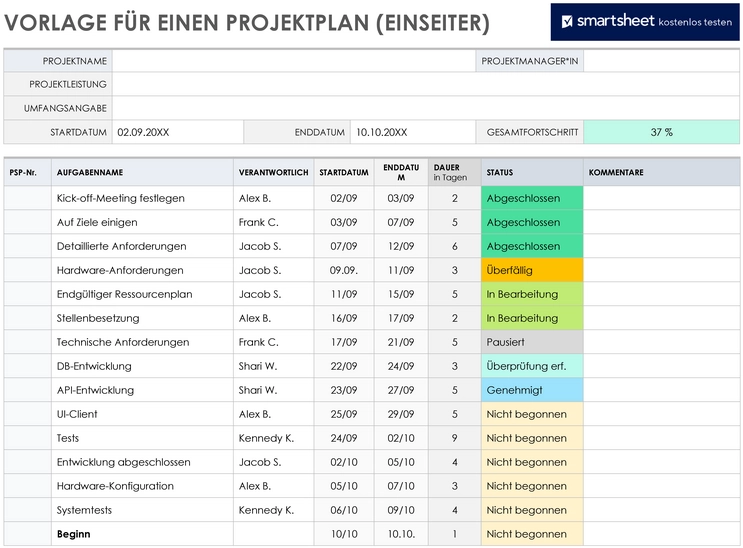Click start date 09.09. of Hardware-Anforderungen
Image resolution: width=743 pixels, height=548 pixels.
(x=344, y=270)
